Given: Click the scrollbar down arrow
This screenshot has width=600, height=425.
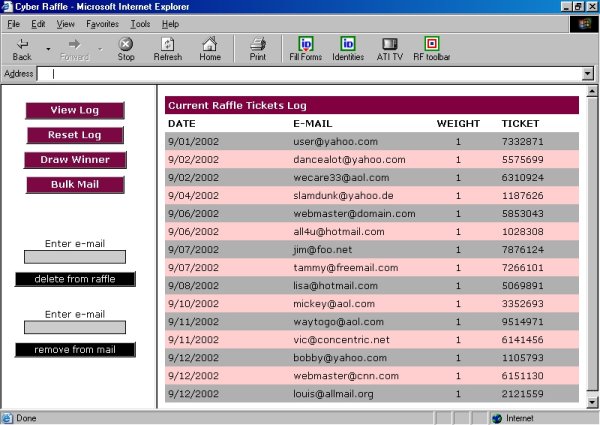Looking at the screenshot, I should (x=592, y=401).
